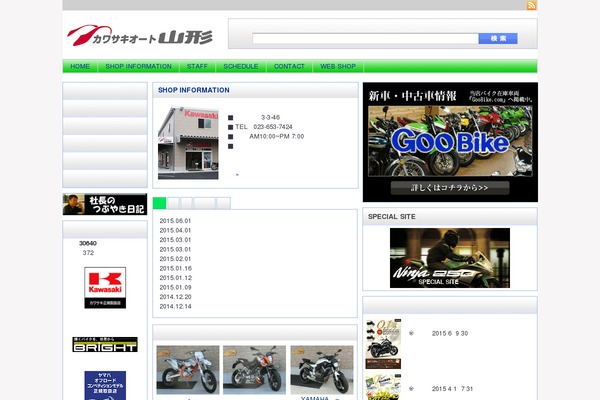600x400 pixels.
Task: Open the campaign flyer dated 2015 6 - 9 30
Action: [x=383, y=344]
